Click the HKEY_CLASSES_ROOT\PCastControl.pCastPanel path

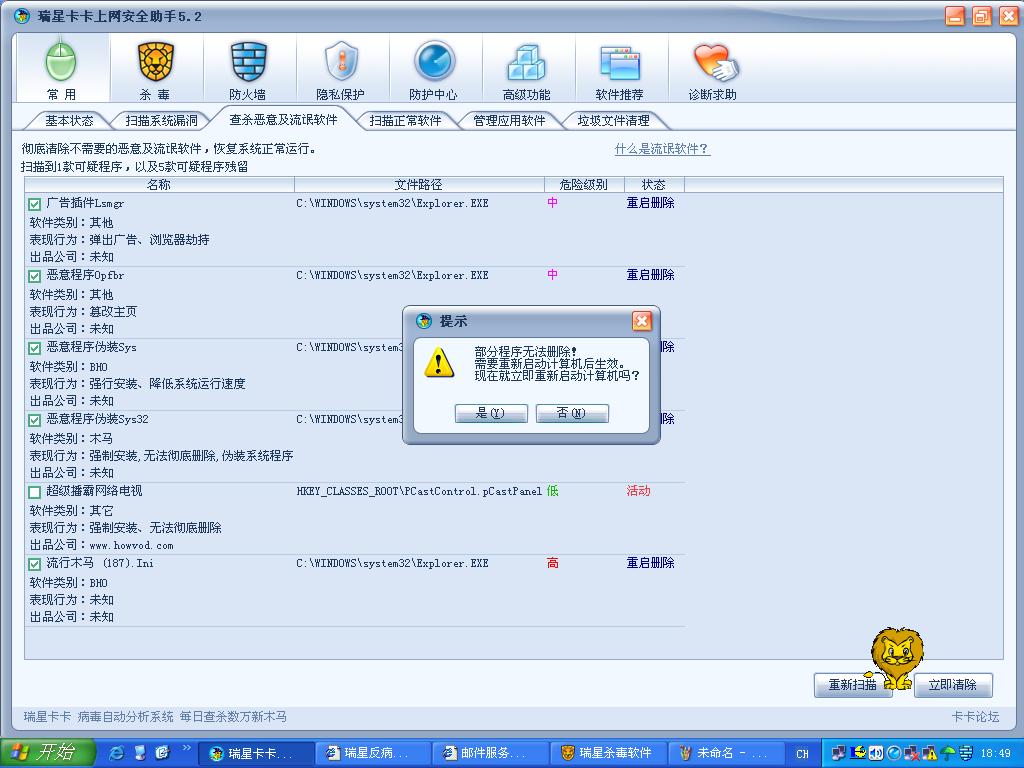(419, 491)
